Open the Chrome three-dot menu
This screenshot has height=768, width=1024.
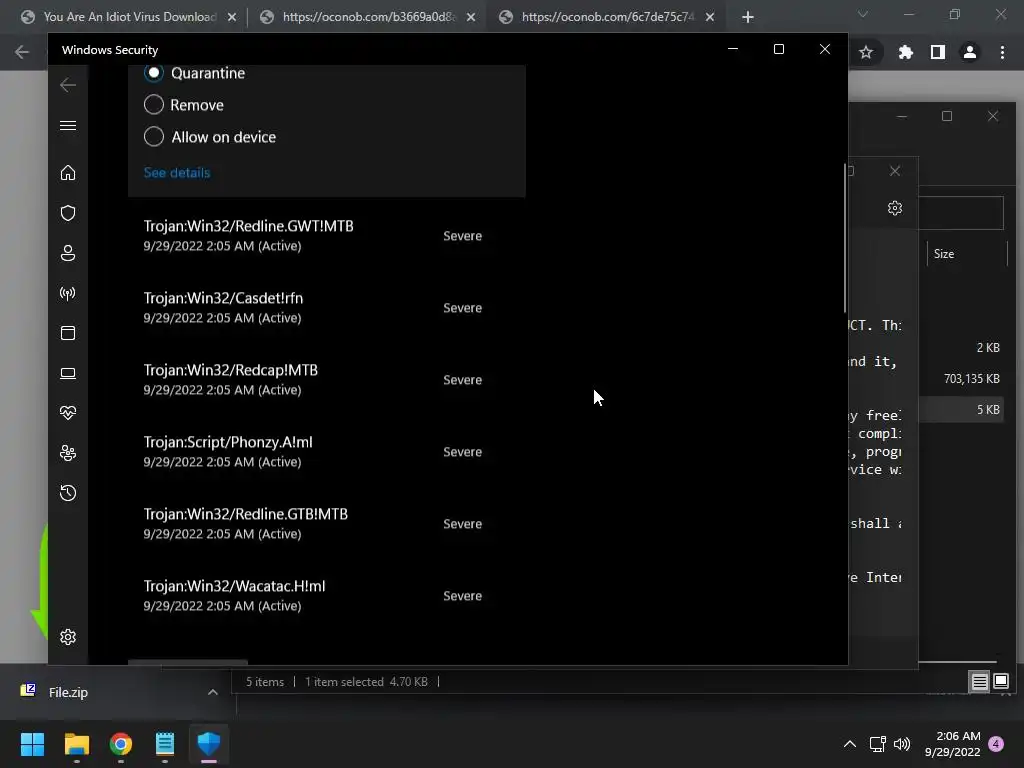[x=1002, y=52]
